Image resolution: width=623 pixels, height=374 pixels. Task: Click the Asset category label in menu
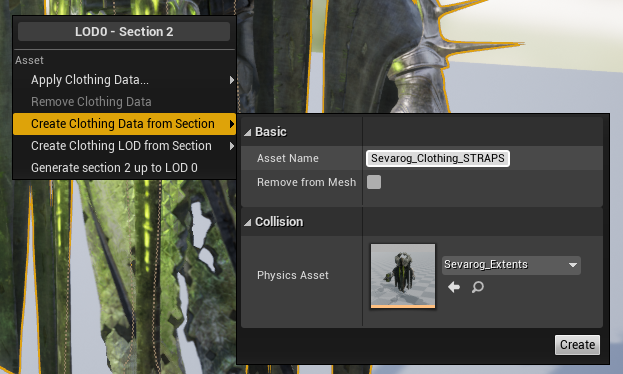pos(29,60)
